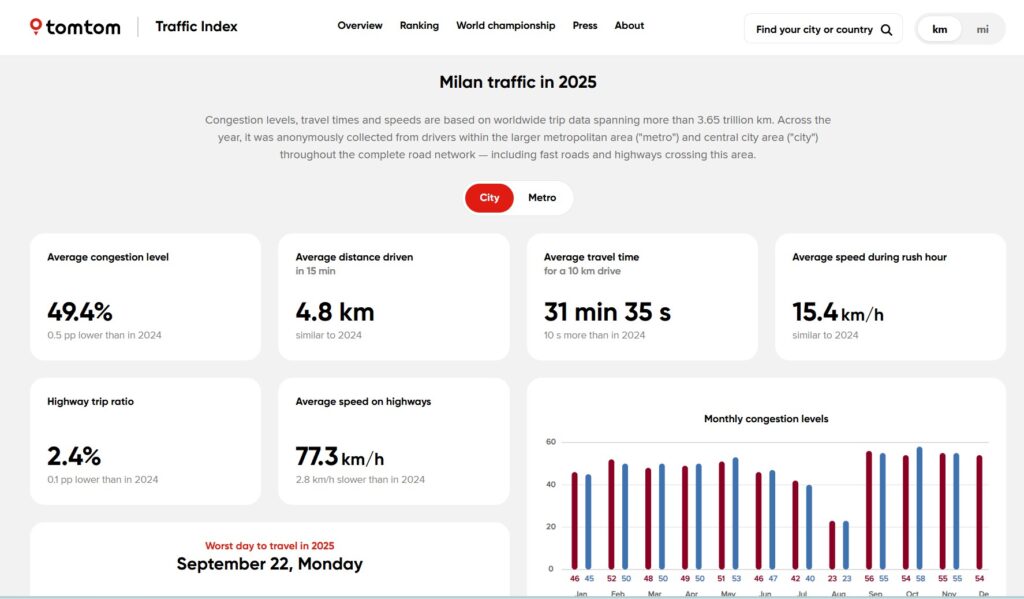
Task: Click the blue May bar labeled 53
Action: click(x=735, y=513)
